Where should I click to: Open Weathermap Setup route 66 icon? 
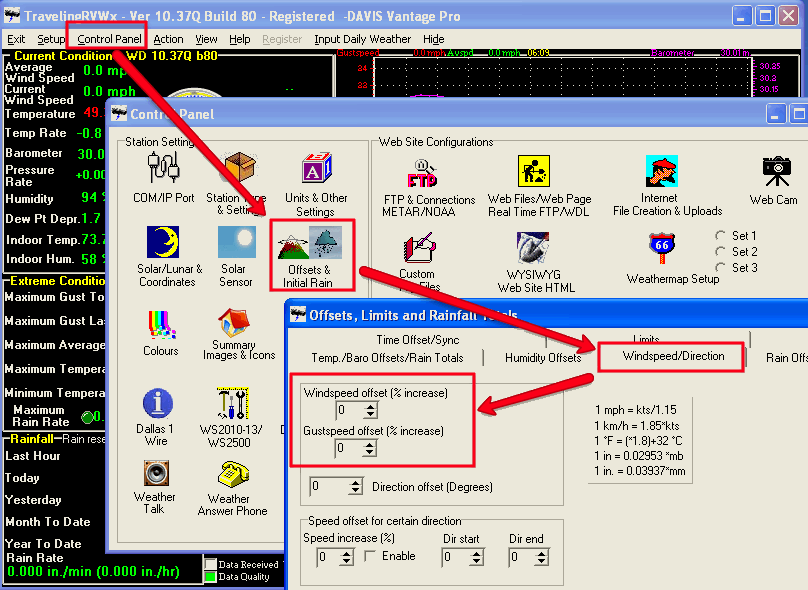click(662, 248)
